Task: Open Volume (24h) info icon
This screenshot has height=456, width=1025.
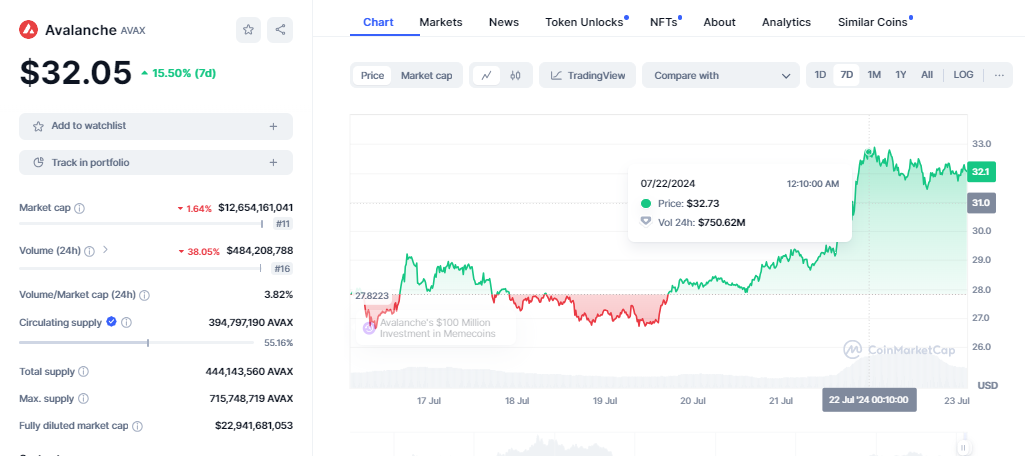Action: [90, 251]
